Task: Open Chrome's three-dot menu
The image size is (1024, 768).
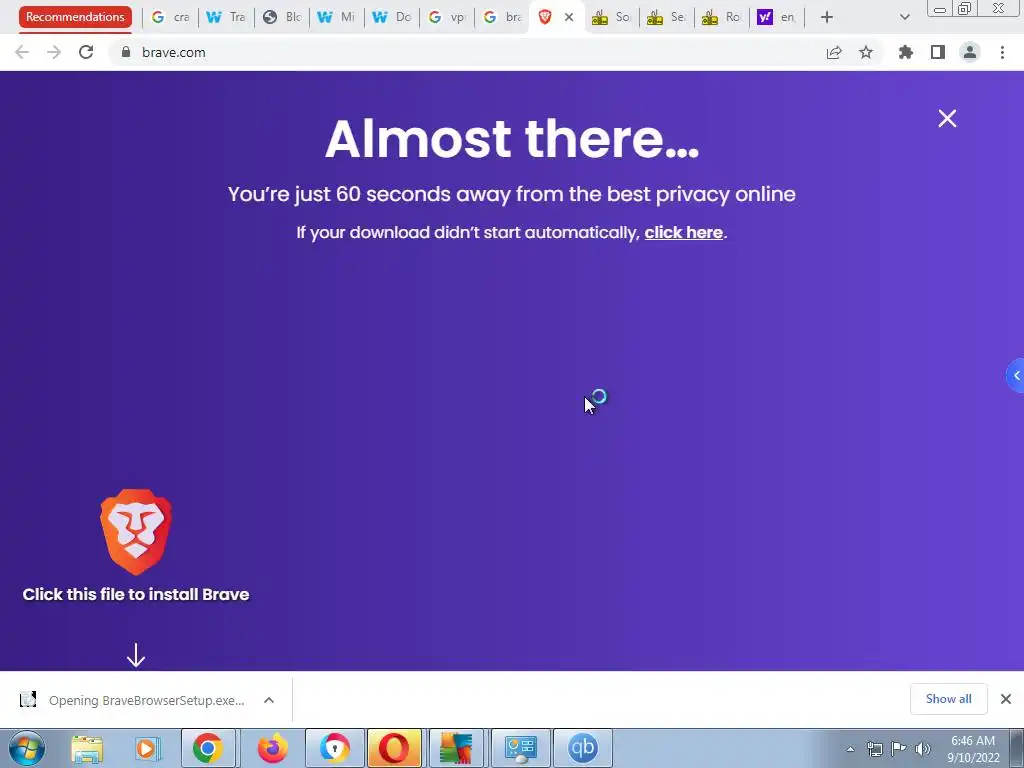Action: click(1002, 52)
